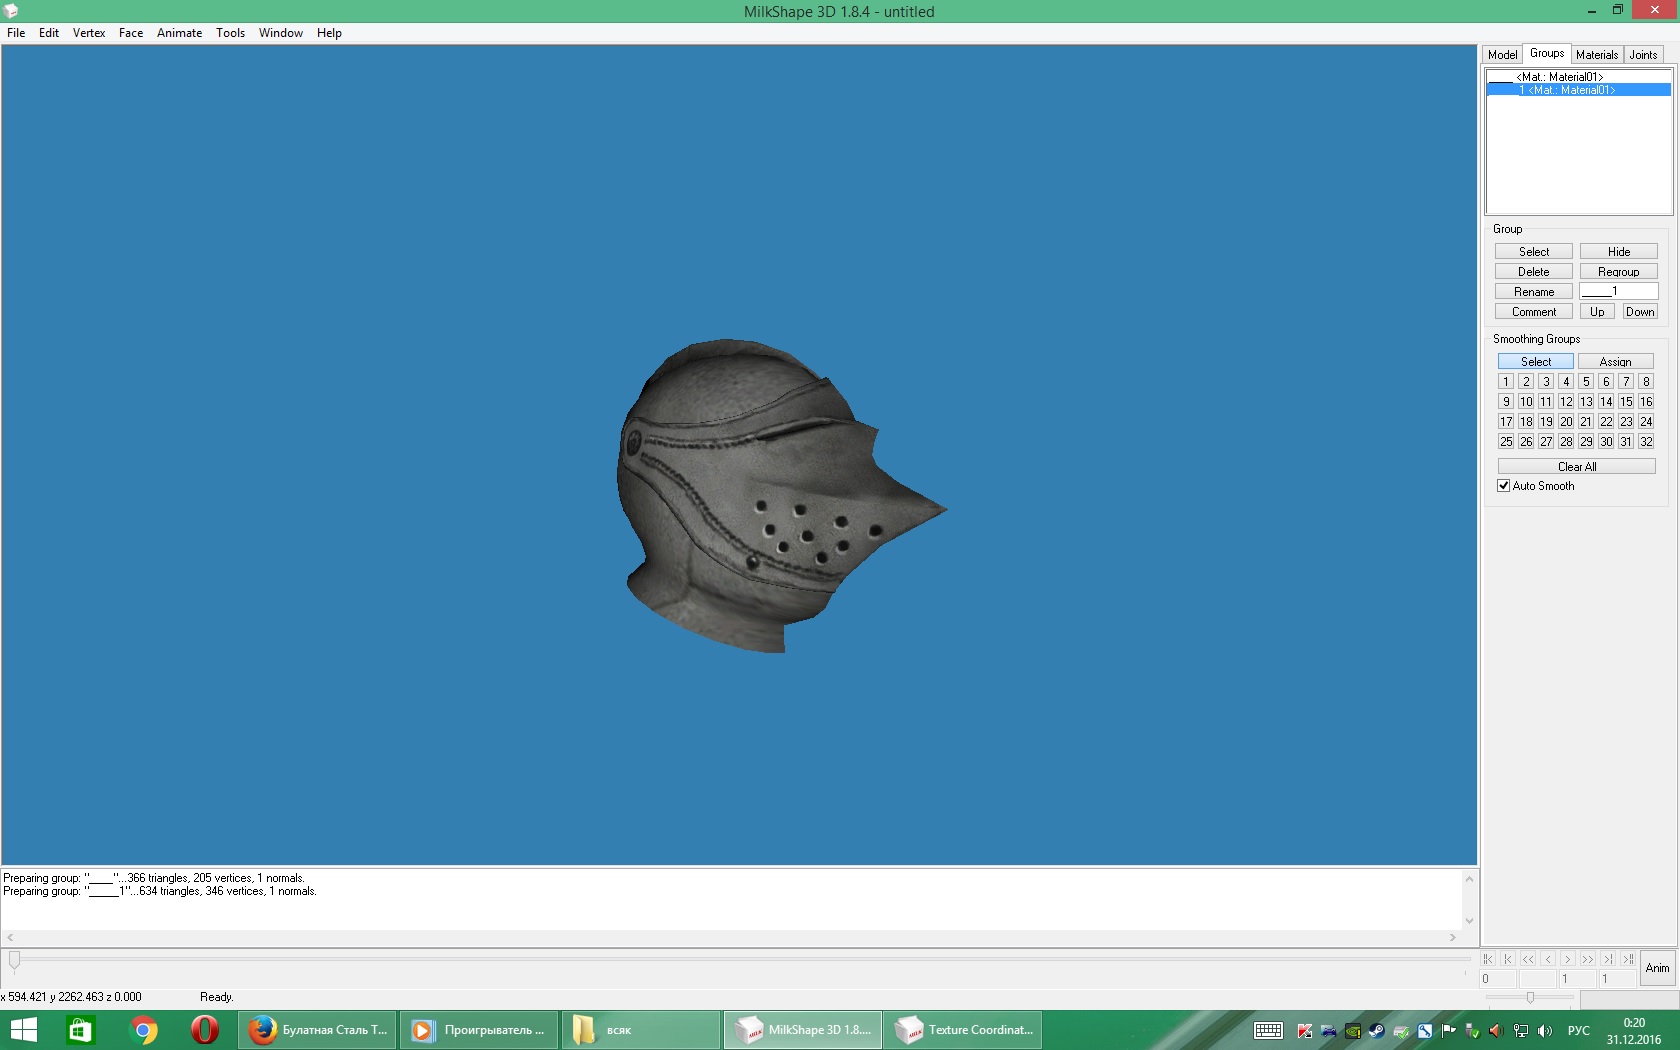Image resolution: width=1680 pixels, height=1050 pixels.
Task: Click the Steam tray icon
Action: pyautogui.click(x=1377, y=1031)
